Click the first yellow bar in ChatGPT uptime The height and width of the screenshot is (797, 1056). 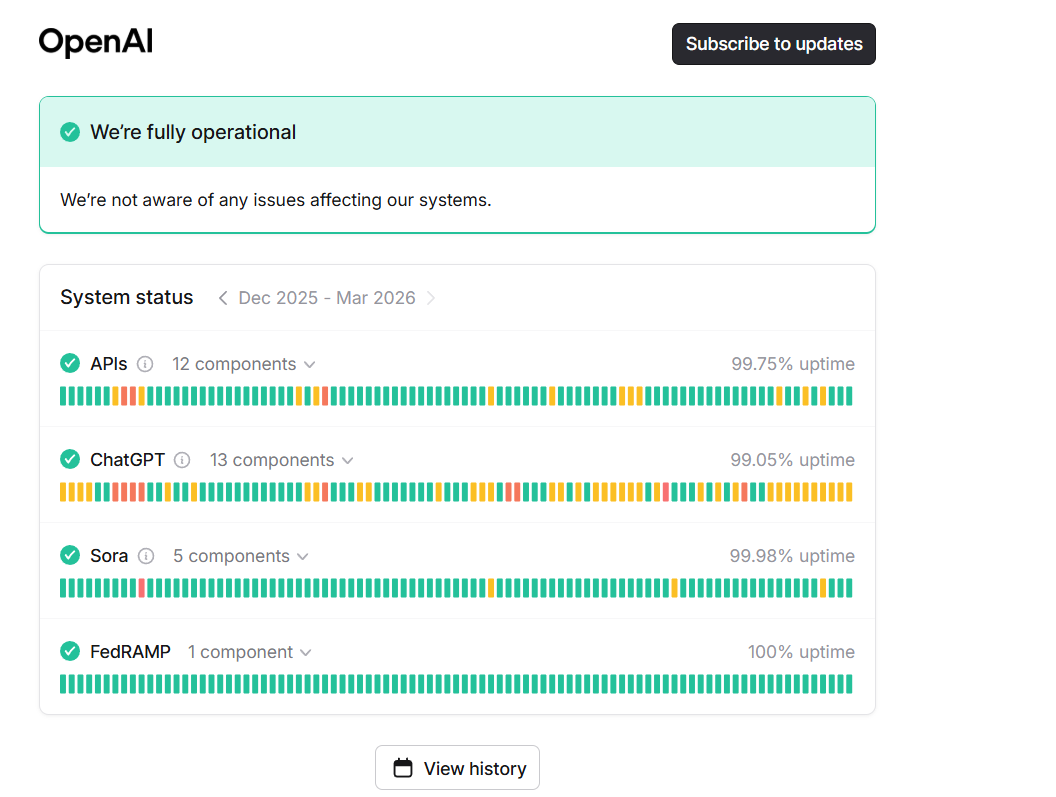pyautogui.click(x=64, y=492)
